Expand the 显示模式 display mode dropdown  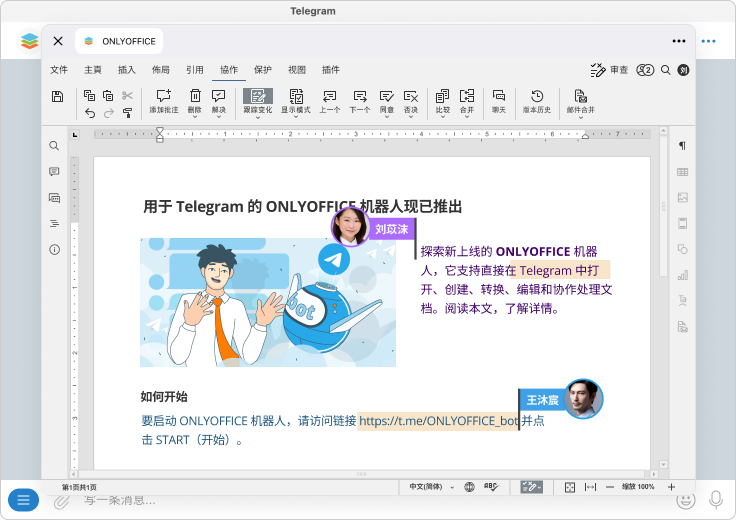click(296, 116)
